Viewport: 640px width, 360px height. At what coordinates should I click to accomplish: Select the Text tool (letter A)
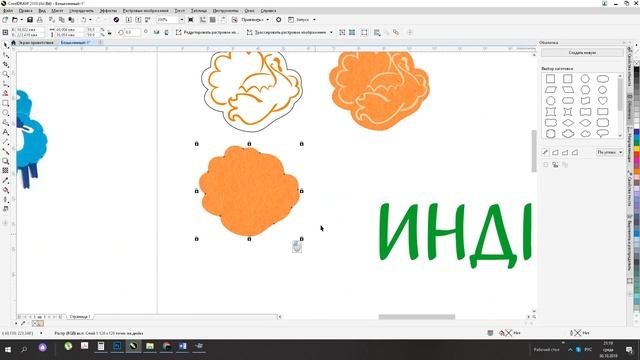pyautogui.click(x=5, y=132)
